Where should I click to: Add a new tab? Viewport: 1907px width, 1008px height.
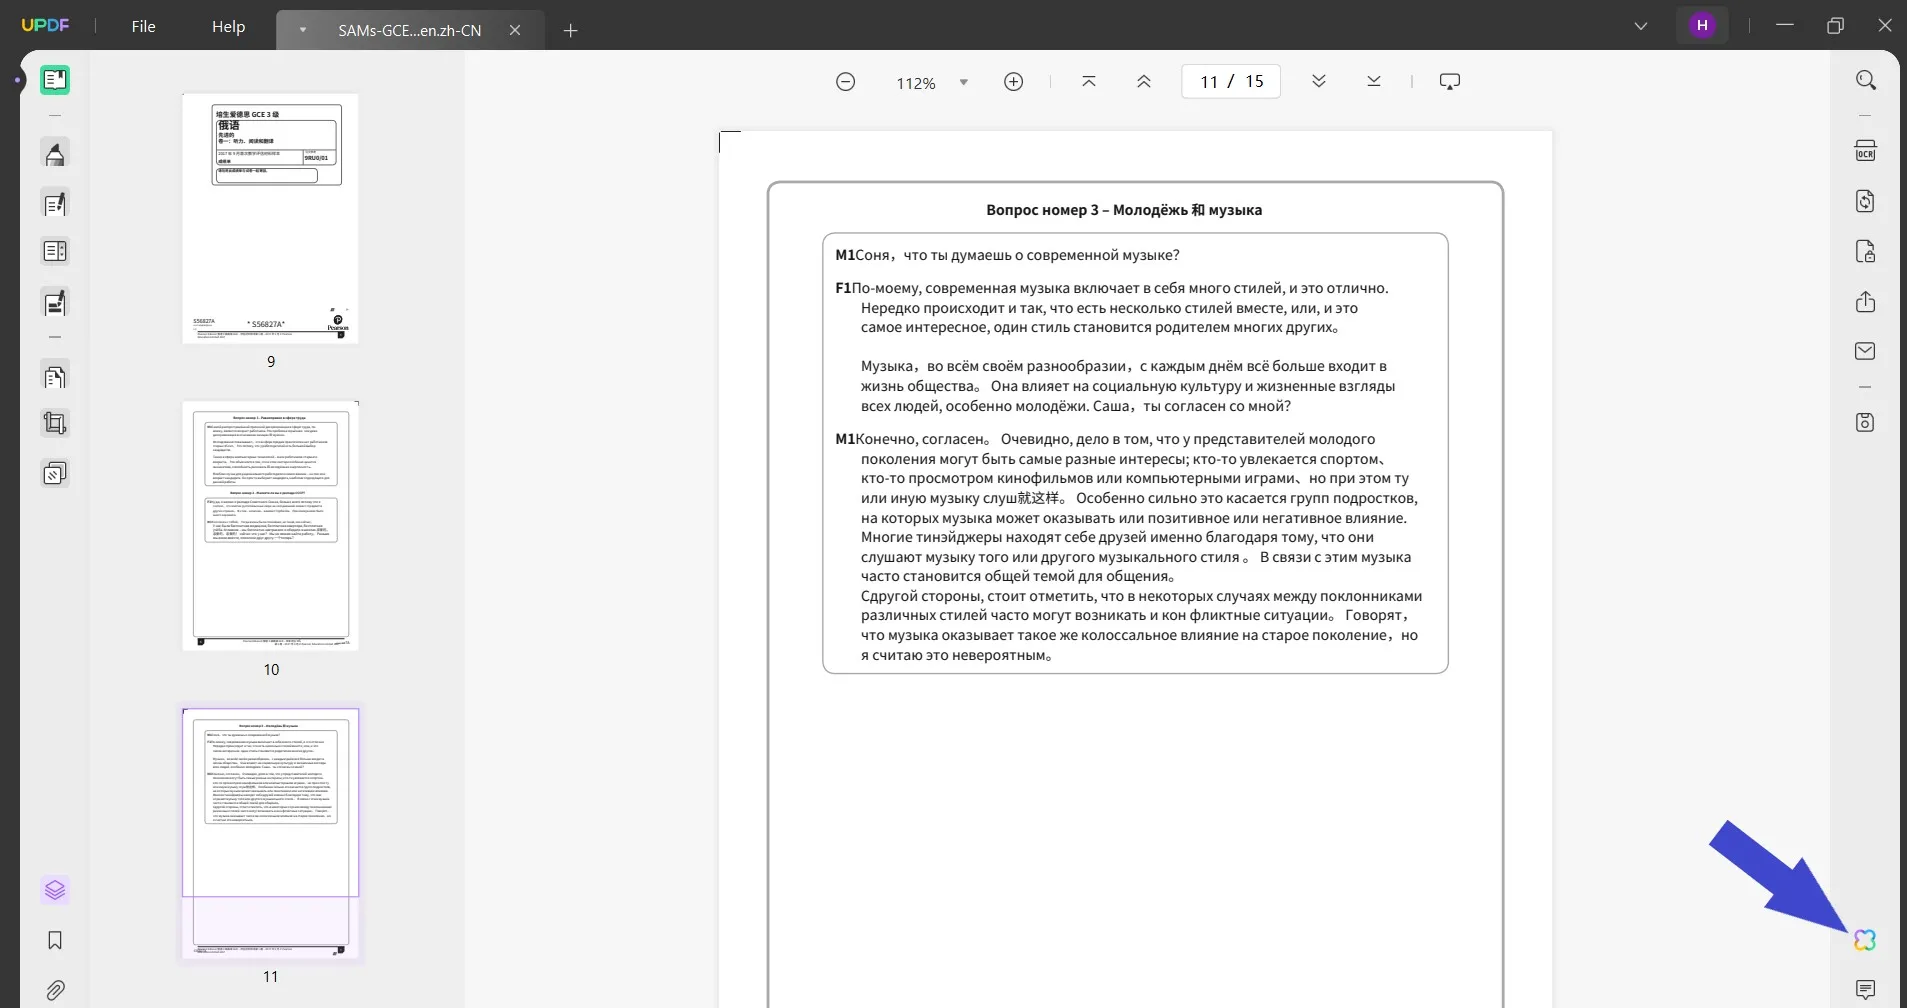(x=570, y=30)
